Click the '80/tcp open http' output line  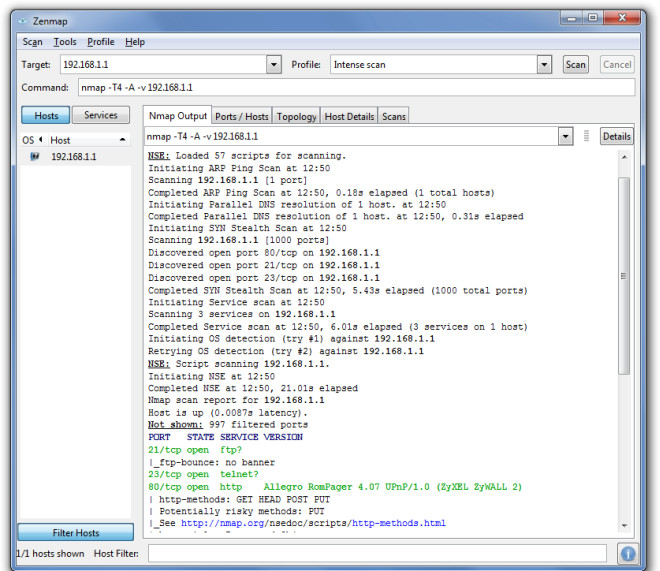point(335,487)
